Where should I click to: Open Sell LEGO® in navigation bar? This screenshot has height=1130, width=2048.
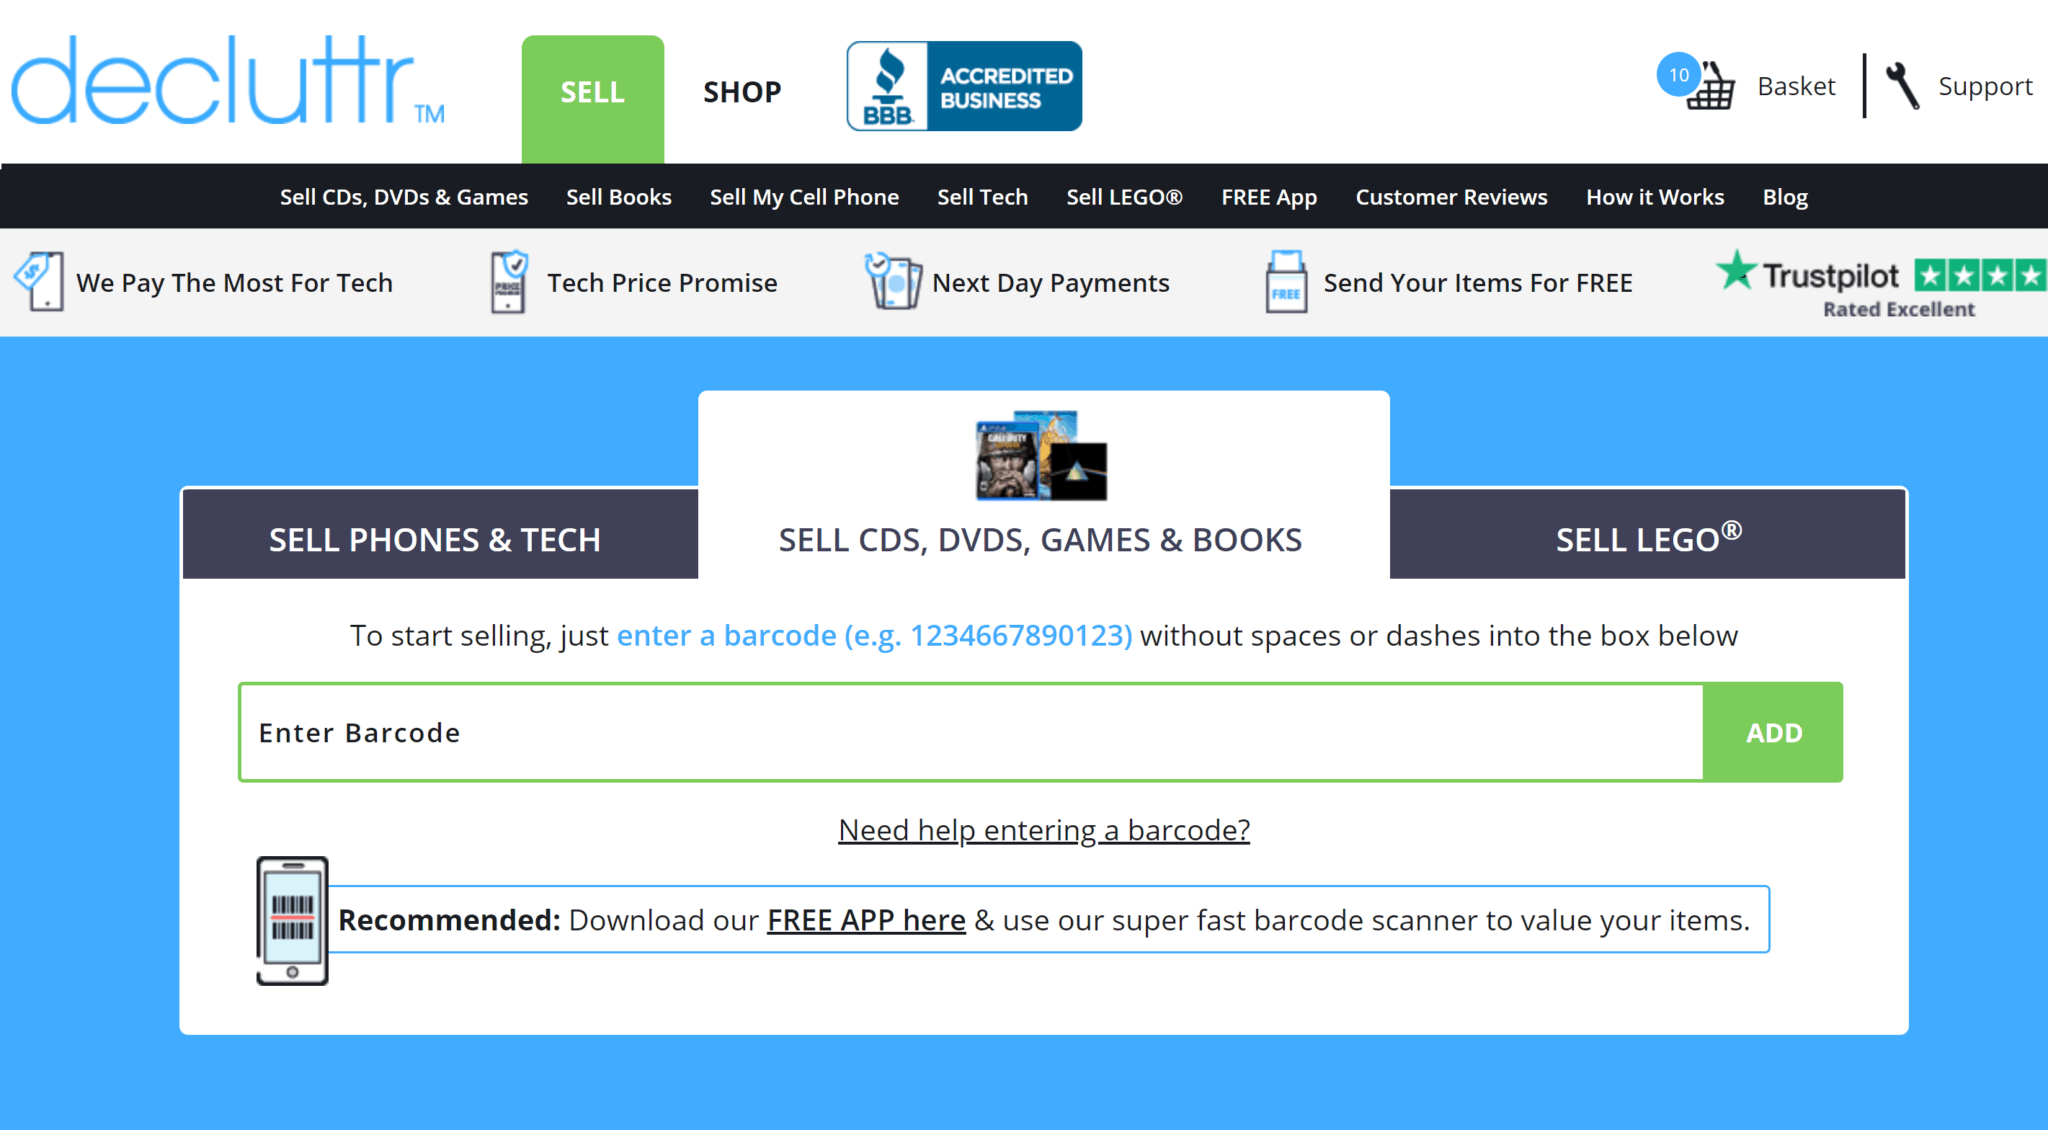click(1124, 197)
